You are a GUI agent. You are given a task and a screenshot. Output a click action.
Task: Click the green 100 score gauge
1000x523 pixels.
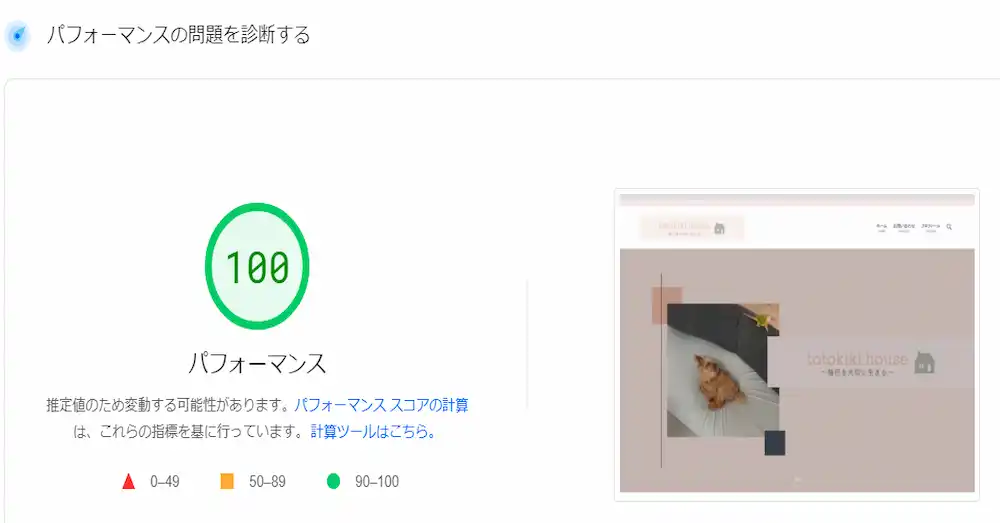tap(257, 266)
